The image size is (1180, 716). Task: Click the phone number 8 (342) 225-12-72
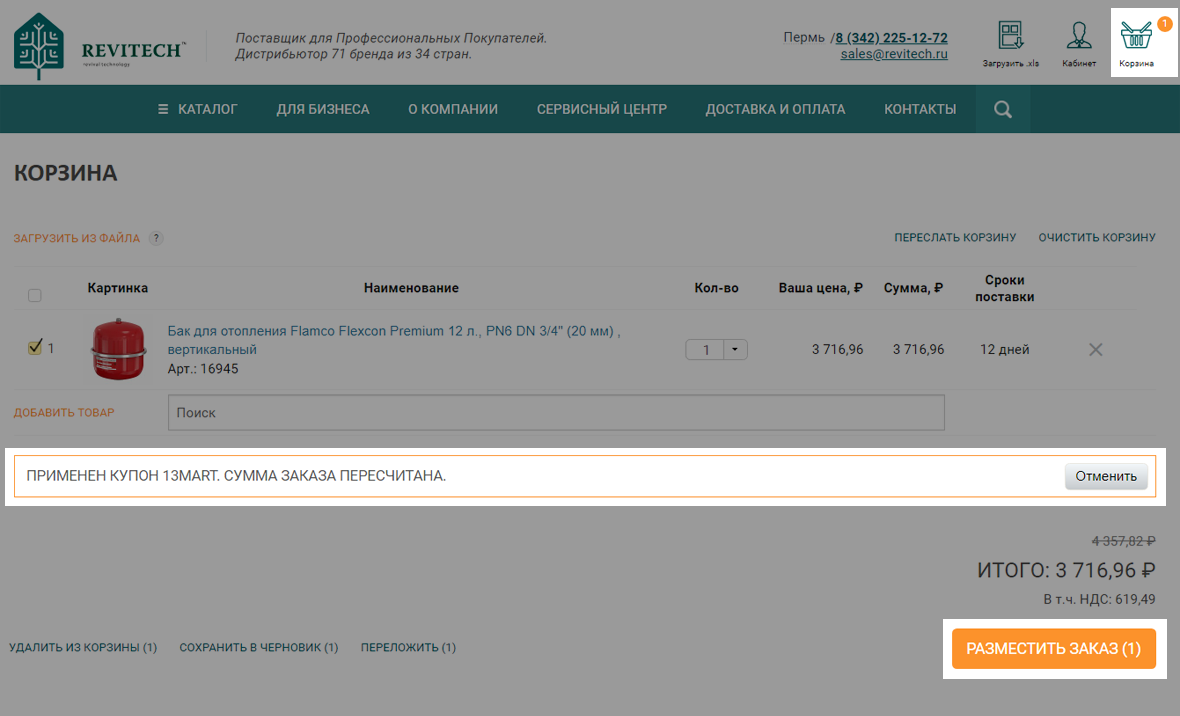[892, 38]
